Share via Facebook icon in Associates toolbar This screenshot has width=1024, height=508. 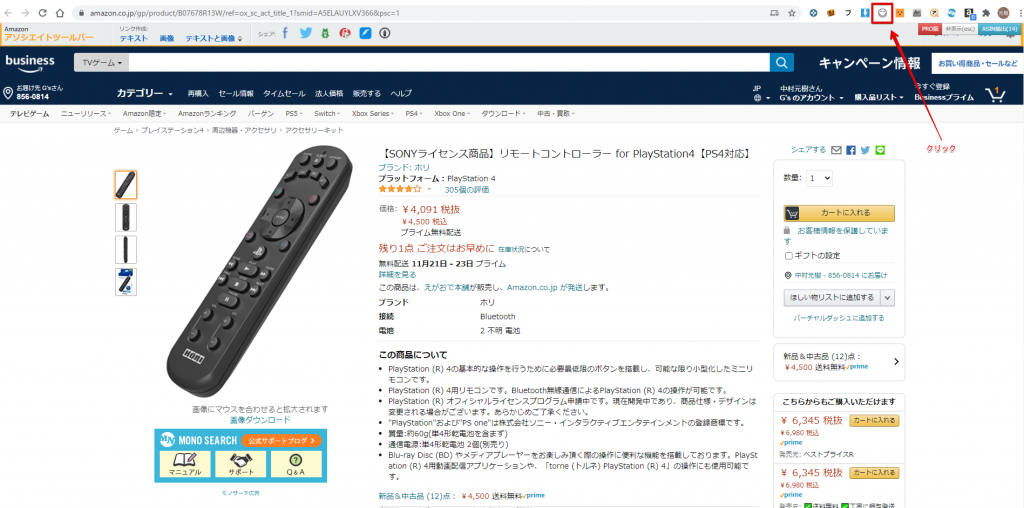point(285,33)
